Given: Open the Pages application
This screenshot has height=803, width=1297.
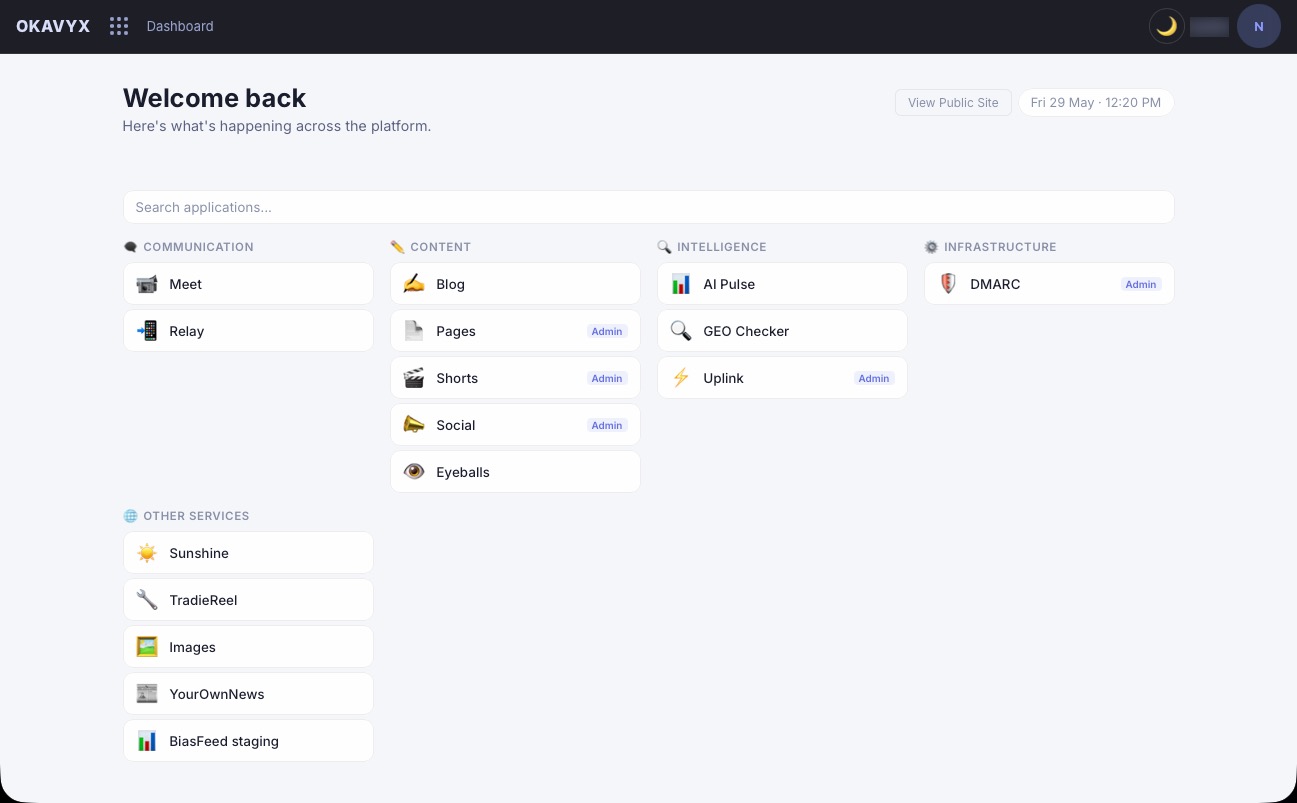Looking at the screenshot, I should point(515,331).
